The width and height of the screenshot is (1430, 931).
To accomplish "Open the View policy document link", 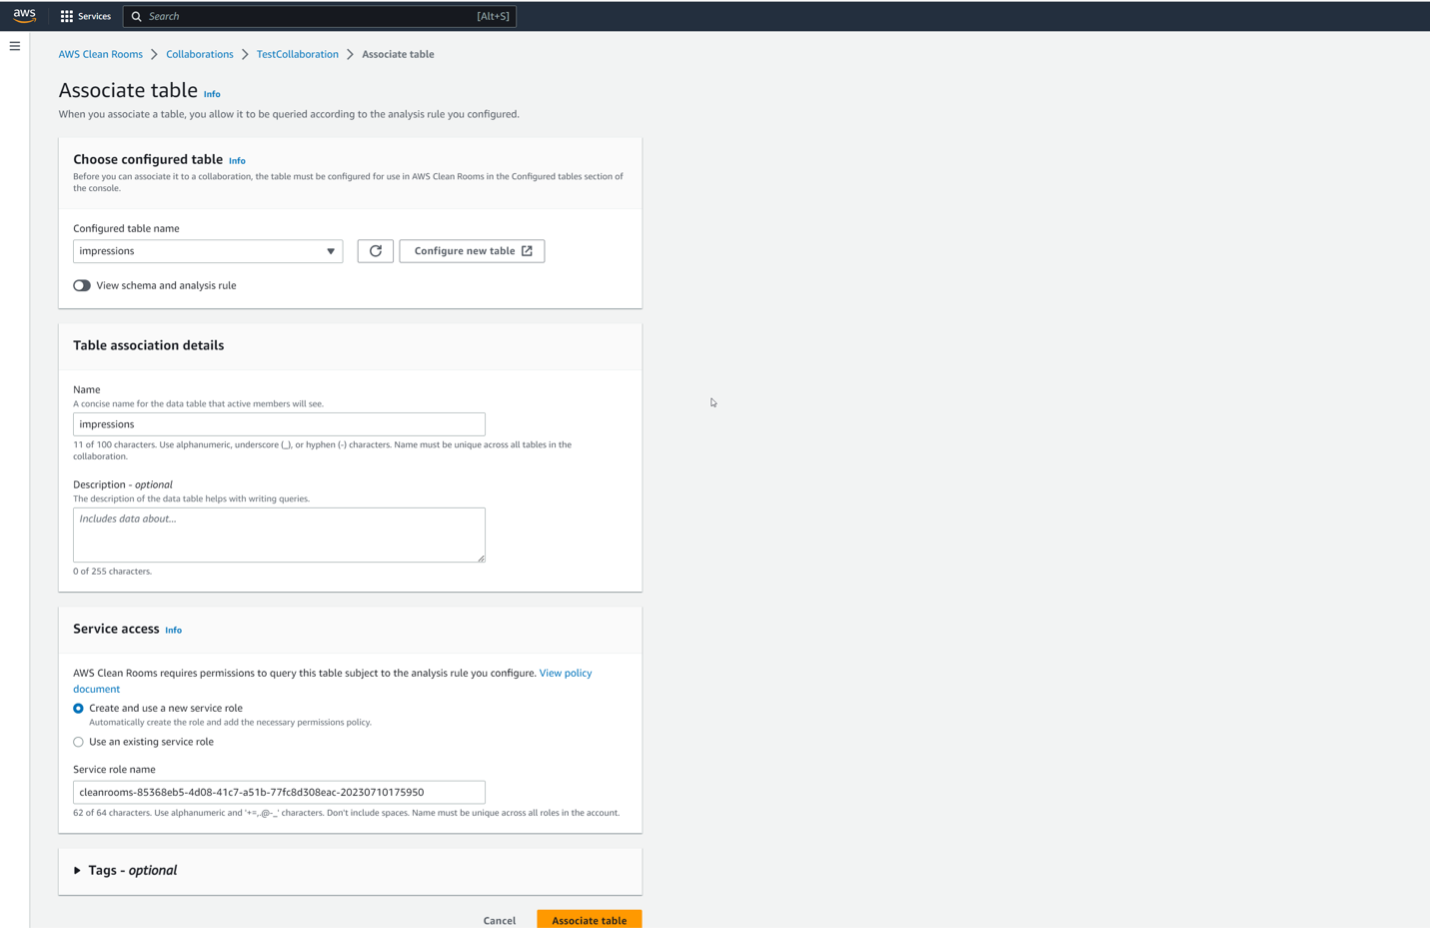I will coord(565,673).
